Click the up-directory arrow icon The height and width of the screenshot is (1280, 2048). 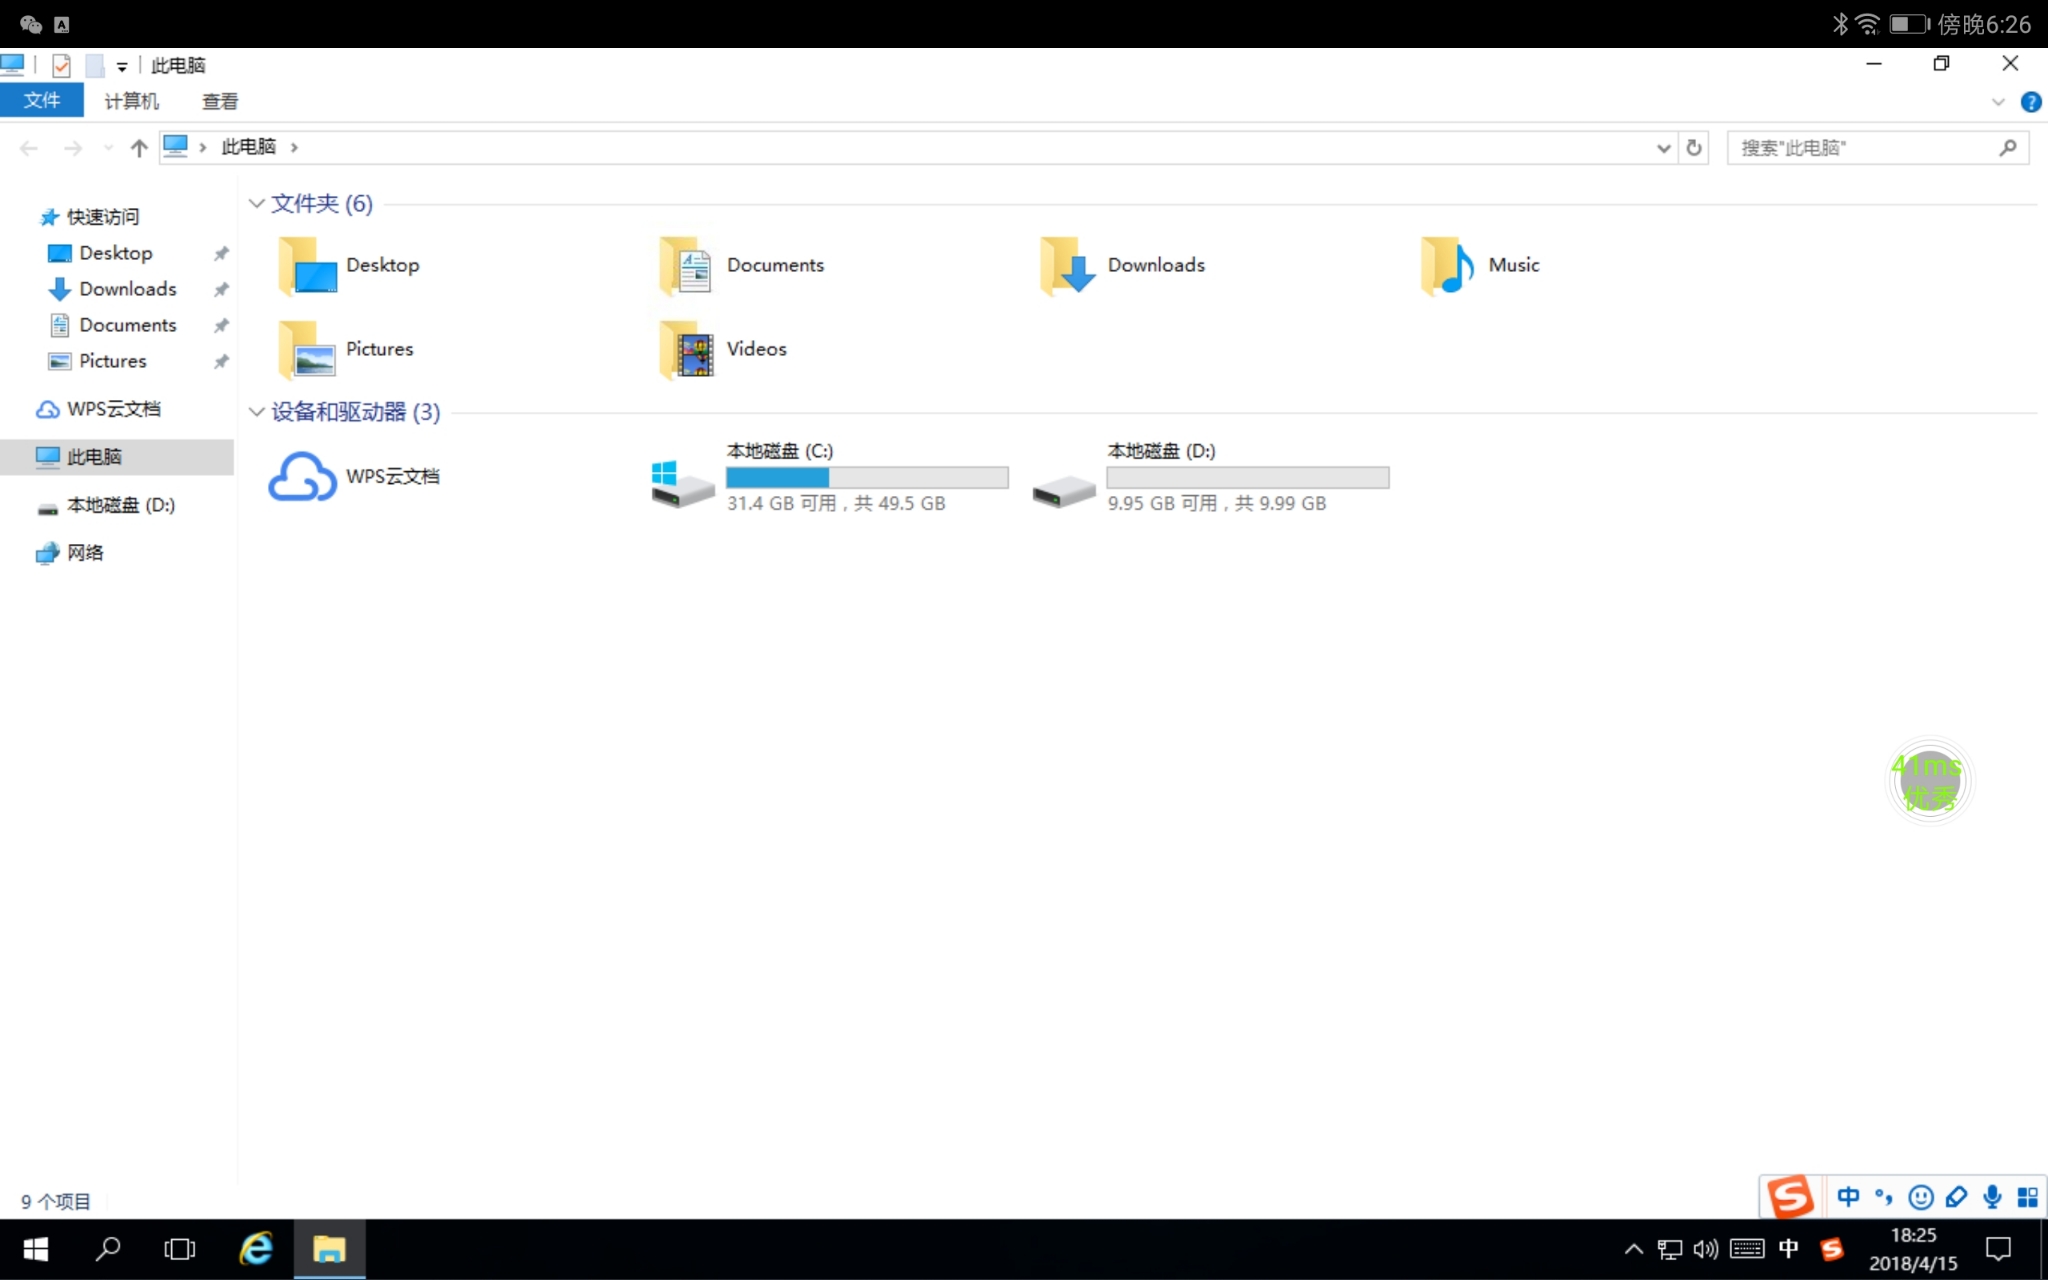click(139, 148)
